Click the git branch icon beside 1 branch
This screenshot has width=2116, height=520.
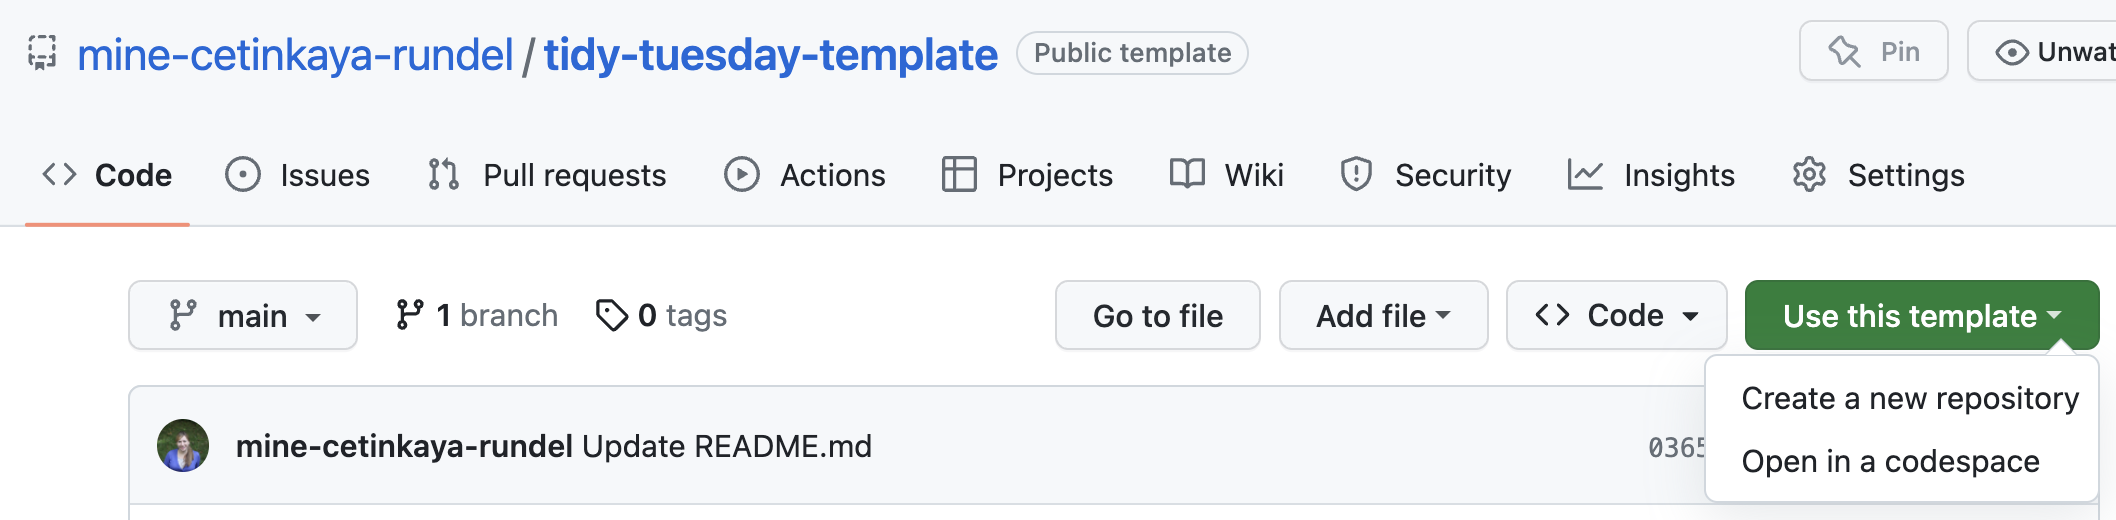tap(409, 315)
